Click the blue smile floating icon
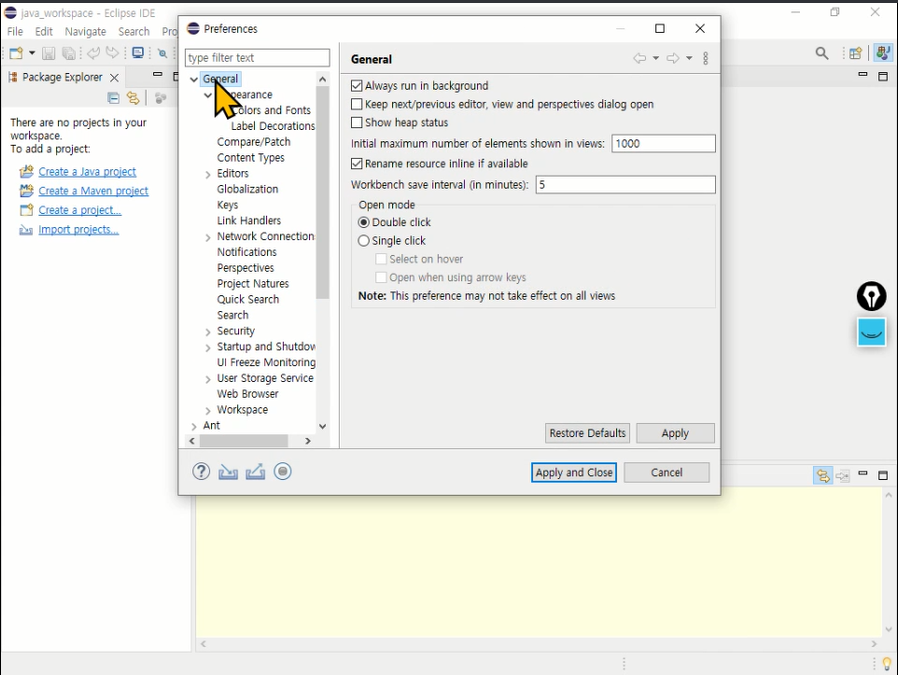The image size is (898, 675). 872,332
